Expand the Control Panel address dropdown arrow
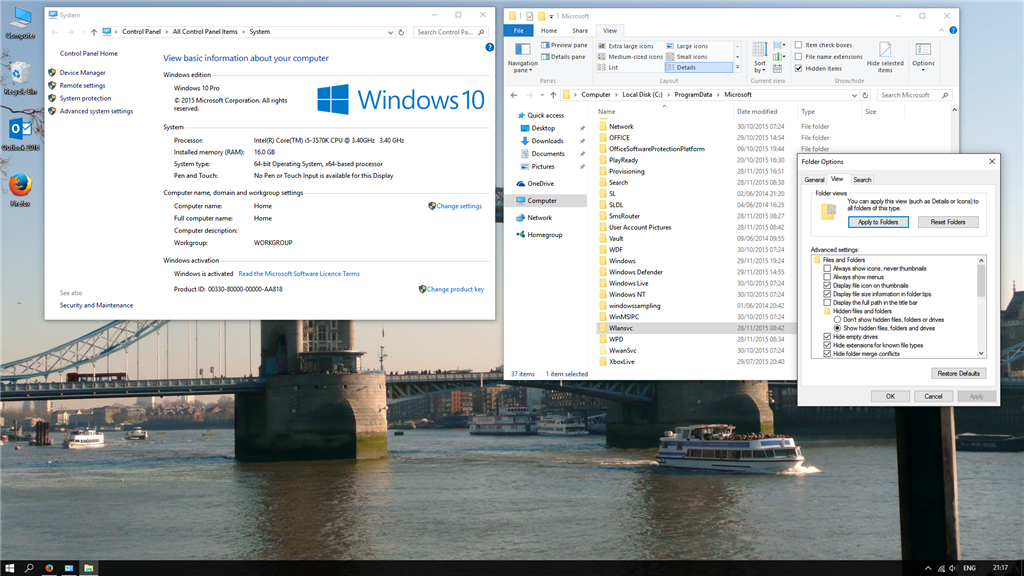This screenshot has width=1024, height=576. pos(391,32)
